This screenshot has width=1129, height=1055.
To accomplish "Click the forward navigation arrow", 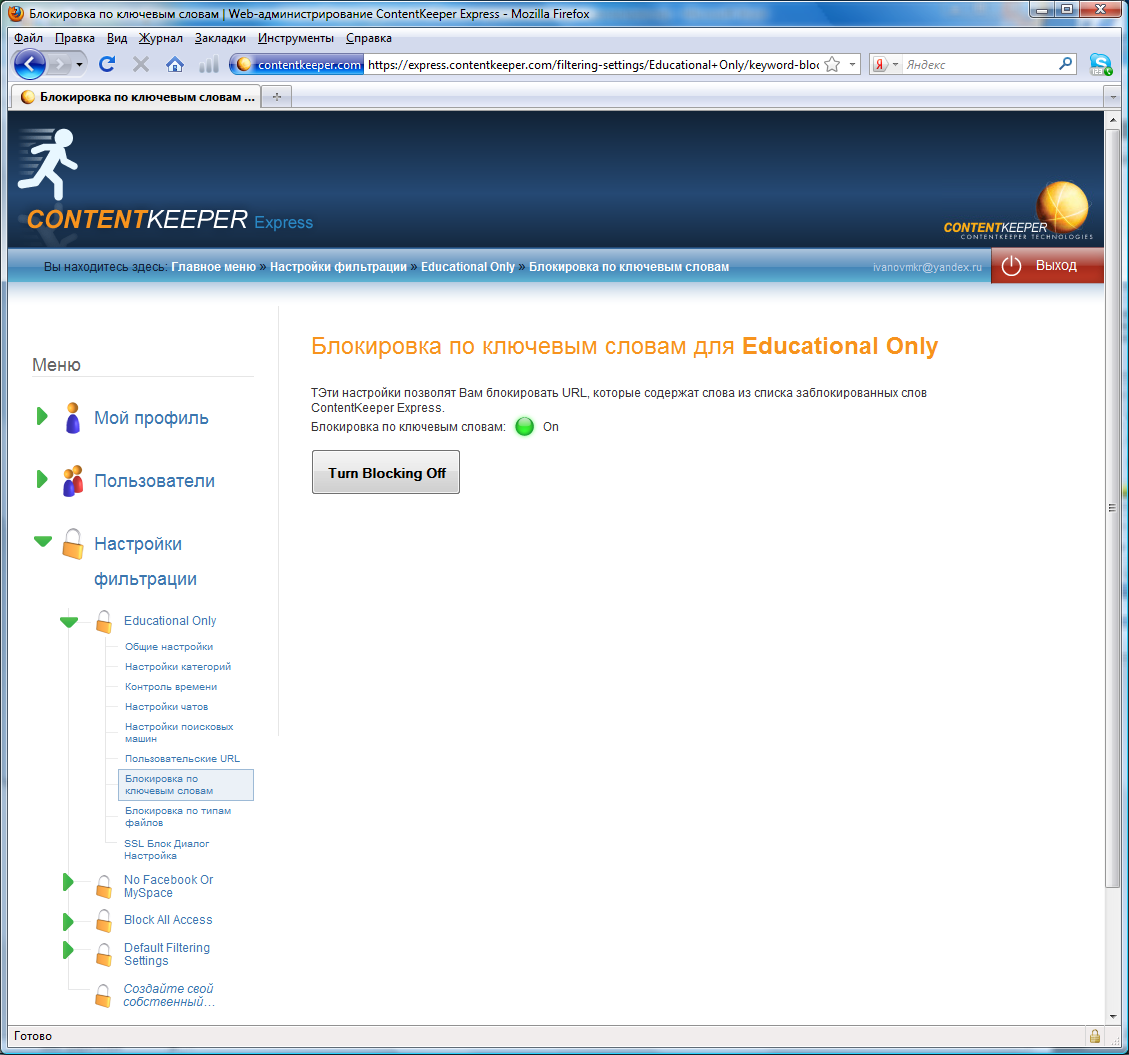I will [x=60, y=65].
